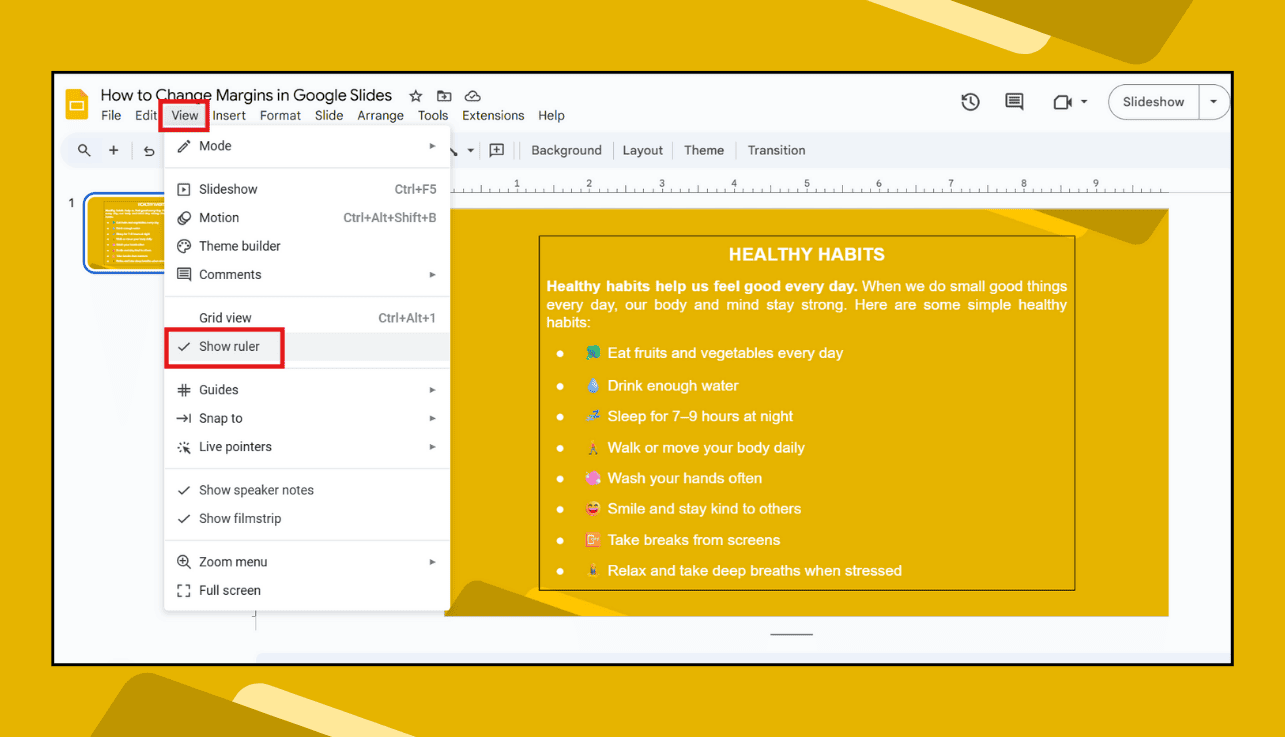
Task: Click the undo icon
Action: (148, 150)
